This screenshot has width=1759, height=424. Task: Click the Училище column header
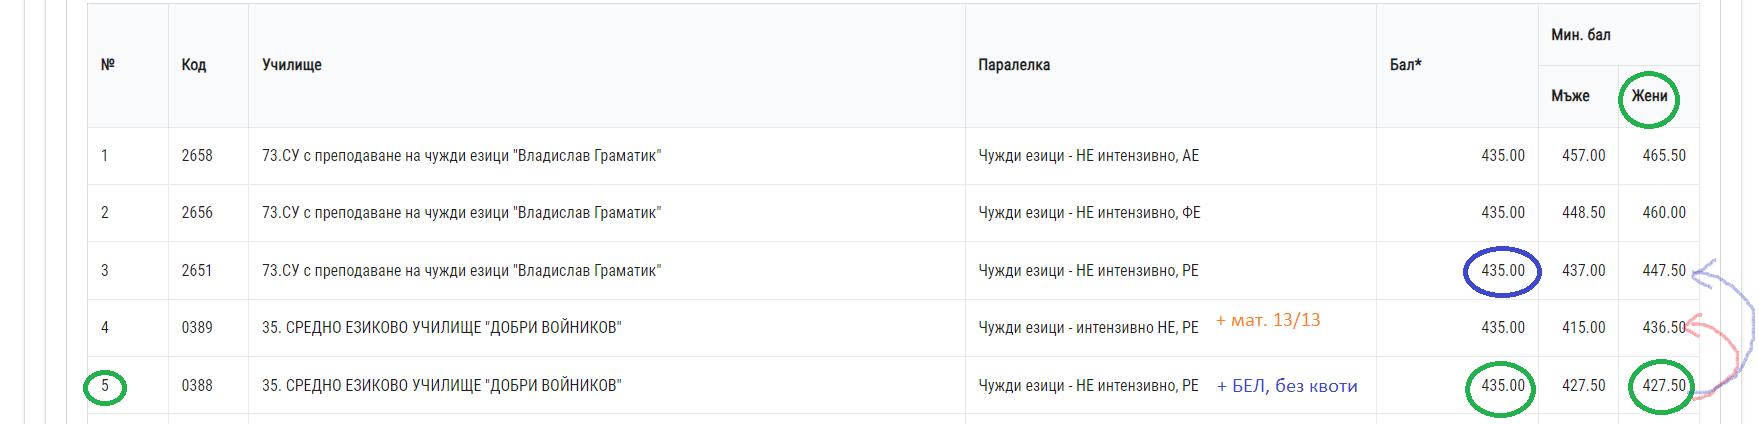click(292, 65)
